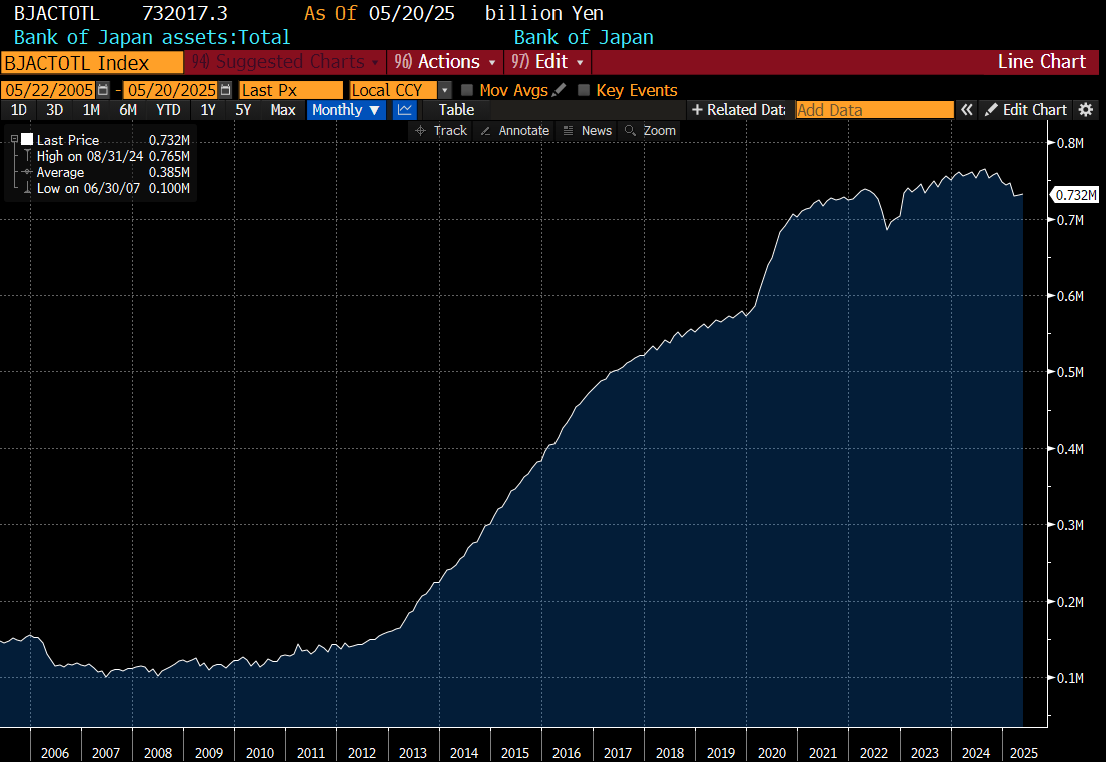Activate the Zoom magnifier tool
Viewport: 1106px width, 762px height.
(x=650, y=131)
